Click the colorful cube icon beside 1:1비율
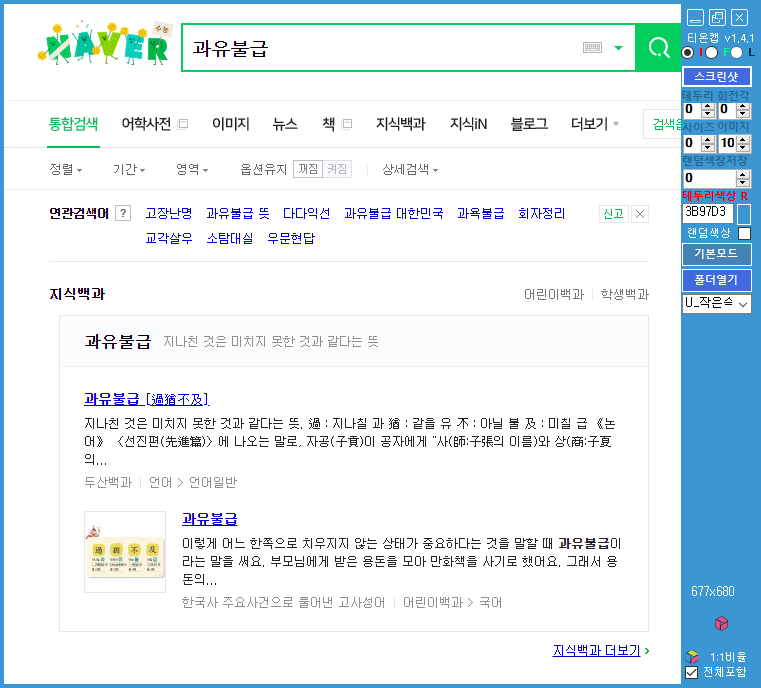 (692, 657)
